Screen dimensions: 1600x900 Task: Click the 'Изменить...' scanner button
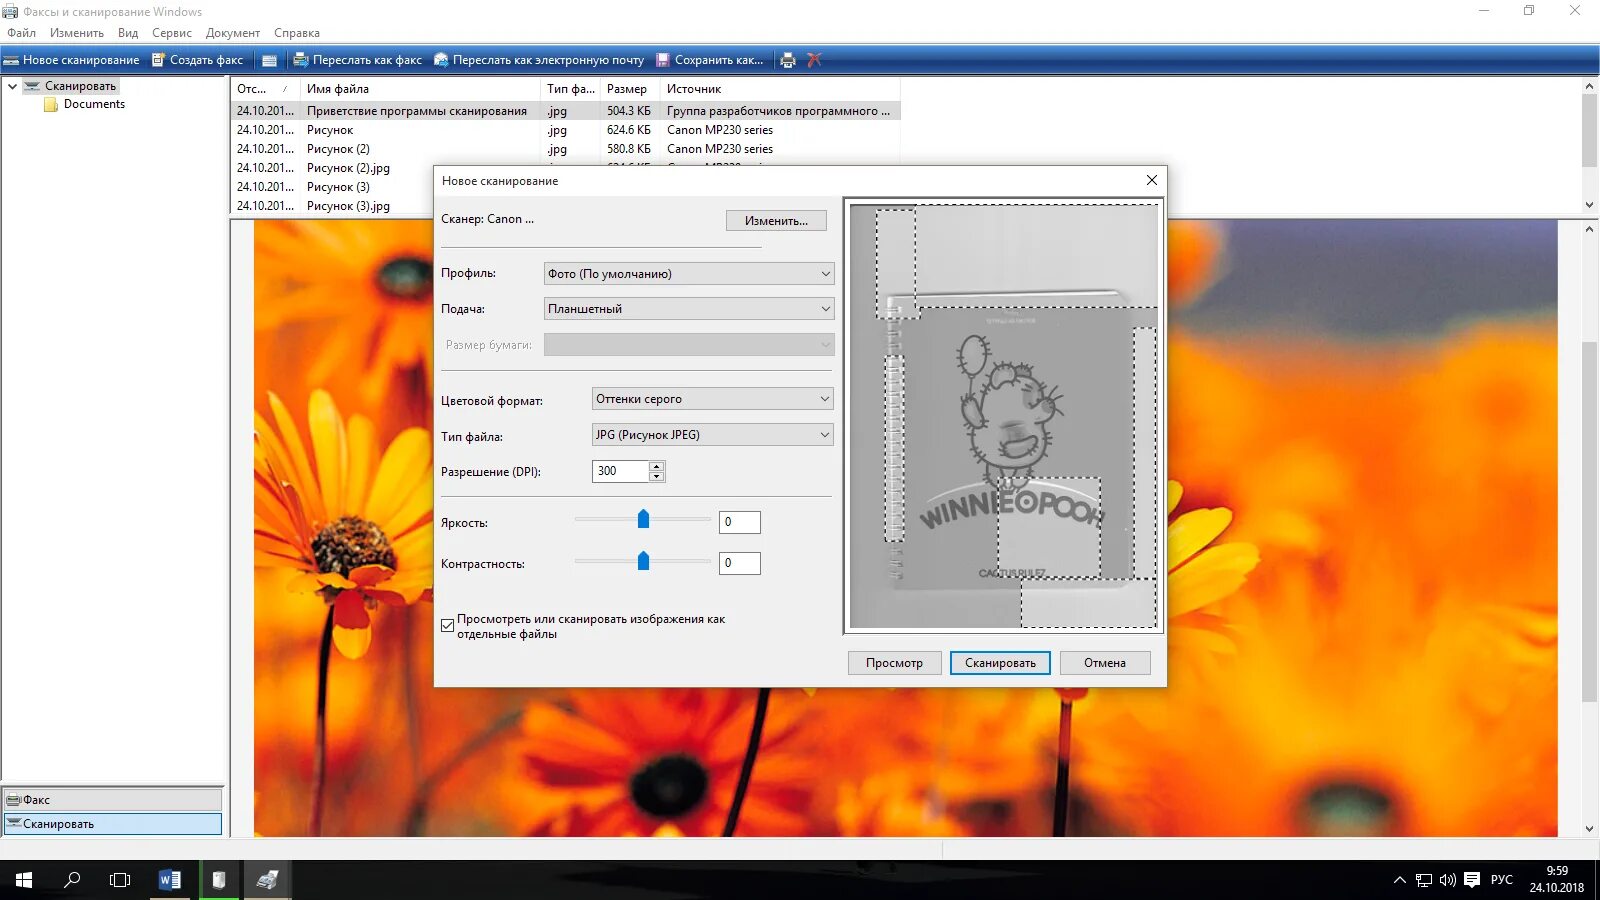coord(776,221)
